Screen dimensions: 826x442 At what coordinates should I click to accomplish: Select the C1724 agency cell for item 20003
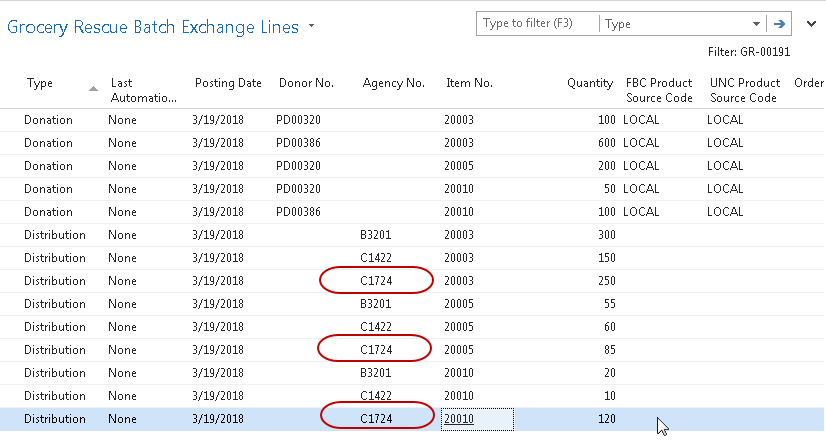376,282
